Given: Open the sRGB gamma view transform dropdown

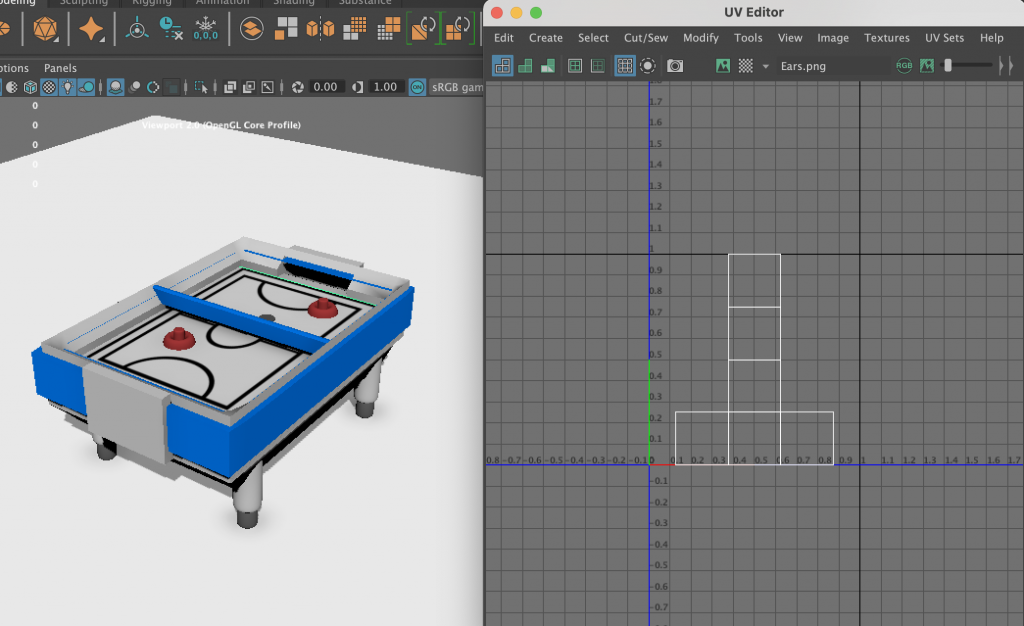Looking at the screenshot, I should (x=456, y=87).
